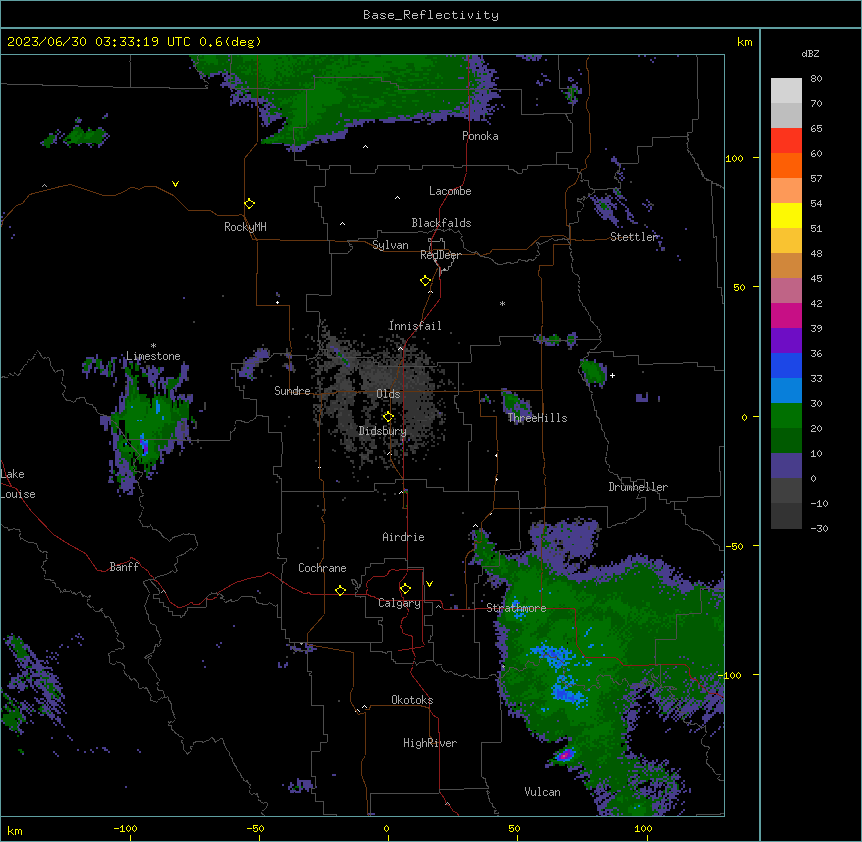Click the yellow V marker northwest of RockyMH
Viewport: 862px width, 842px height.
click(x=175, y=184)
